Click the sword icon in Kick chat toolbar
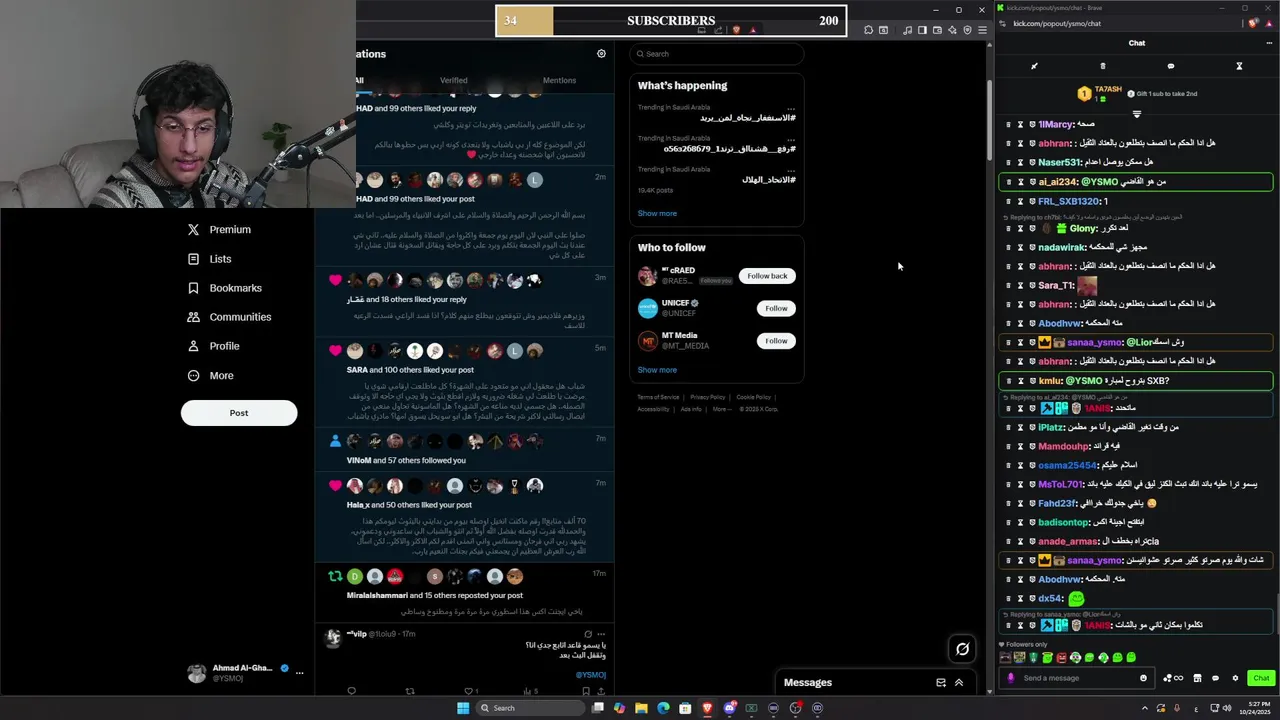The width and height of the screenshot is (1280, 720). pyautogui.click(x=1034, y=66)
